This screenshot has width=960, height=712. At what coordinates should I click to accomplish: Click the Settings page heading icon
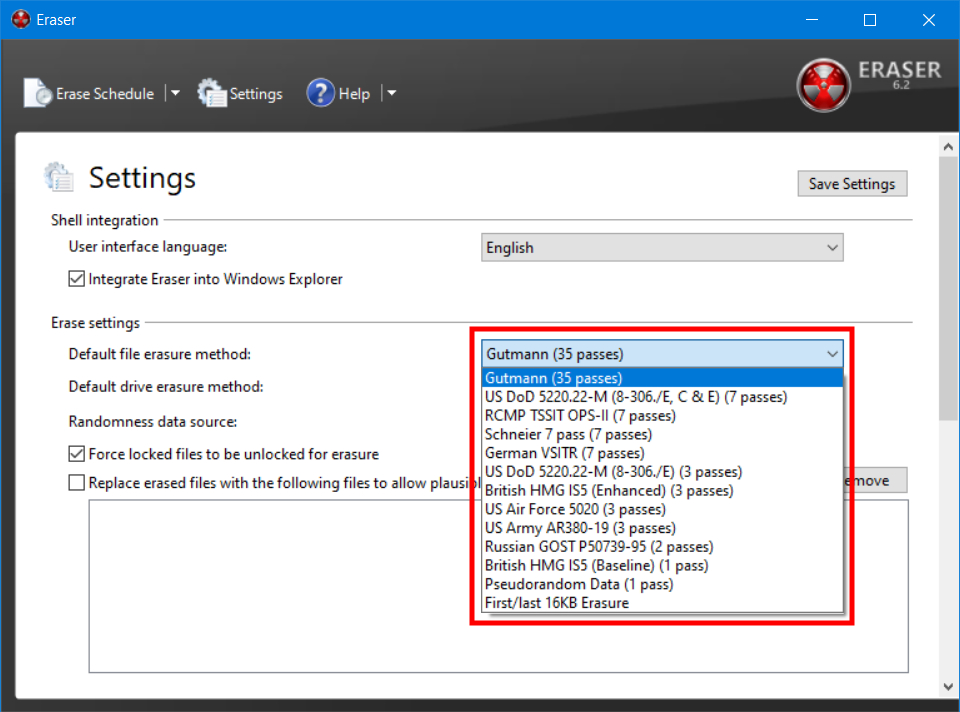pyautogui.click(x=59, y=178)
